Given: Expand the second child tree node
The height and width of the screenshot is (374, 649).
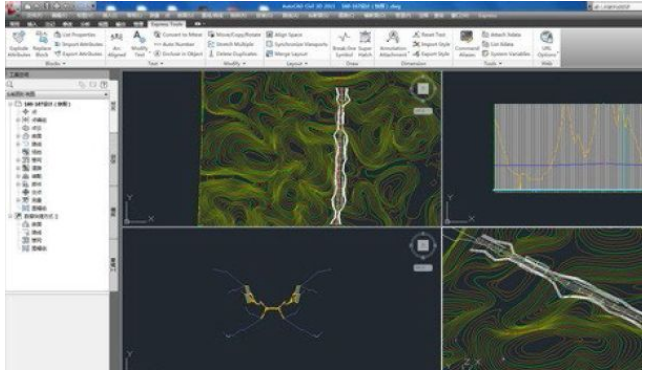Looking at the screenshot, I should (x=18, y=120).
